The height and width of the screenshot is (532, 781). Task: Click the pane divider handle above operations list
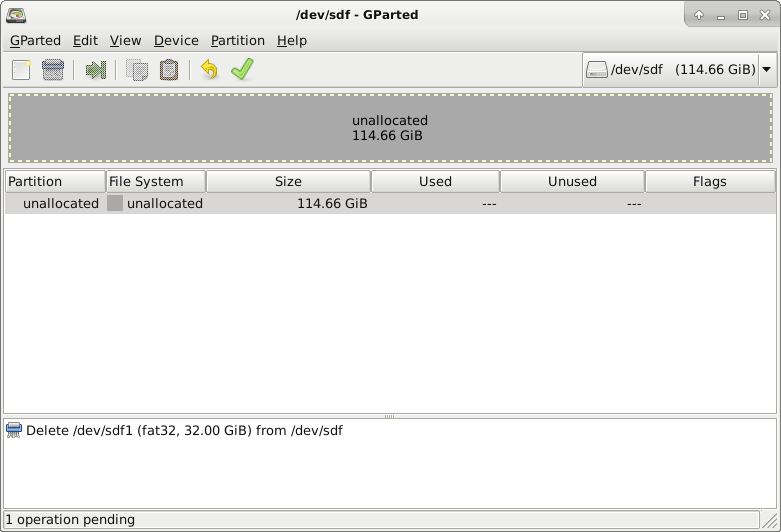click(x=390, y=416)
